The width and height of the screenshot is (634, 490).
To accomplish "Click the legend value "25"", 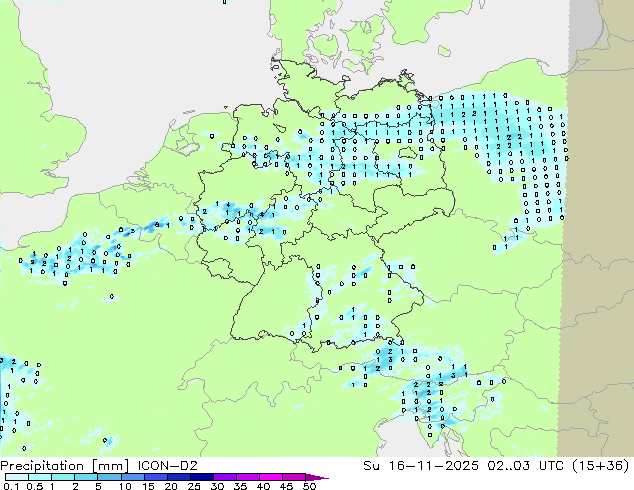I will point(194,486).
